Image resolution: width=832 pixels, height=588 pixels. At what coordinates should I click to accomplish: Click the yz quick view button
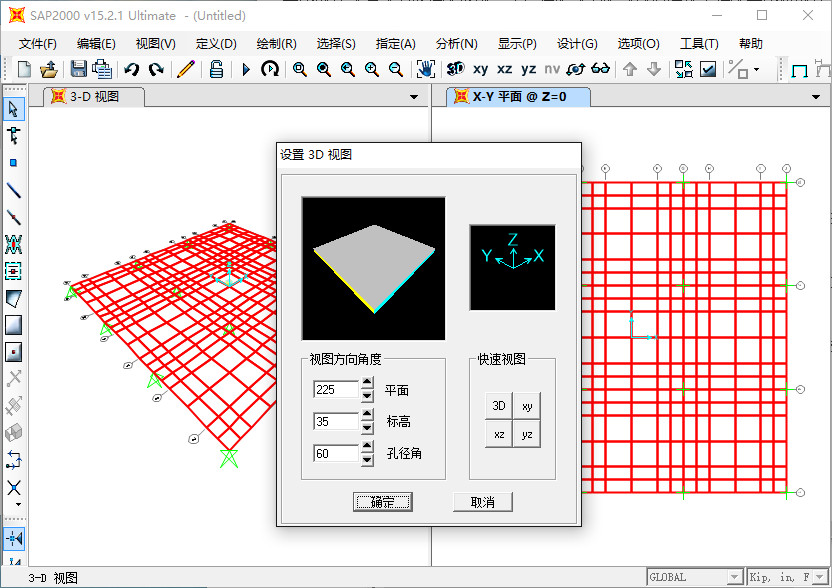(x=527, y=434)
